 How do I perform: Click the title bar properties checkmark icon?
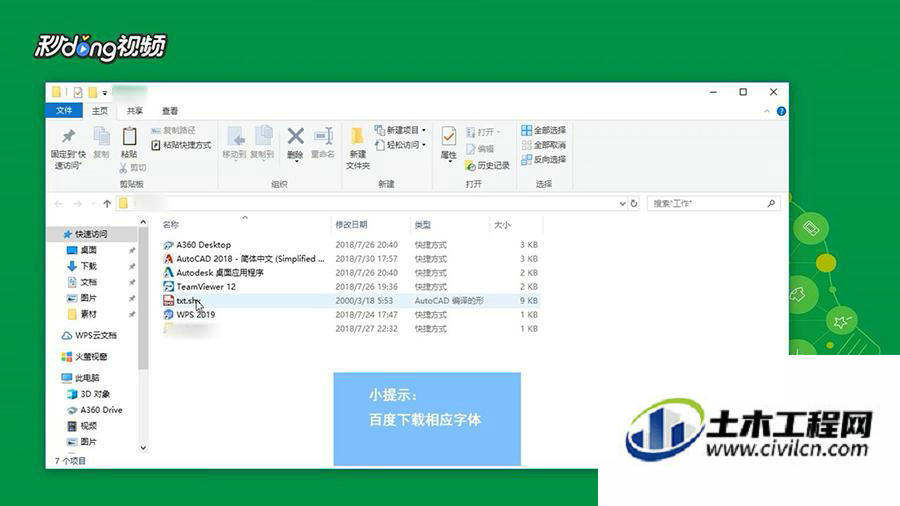pos(78,92)
